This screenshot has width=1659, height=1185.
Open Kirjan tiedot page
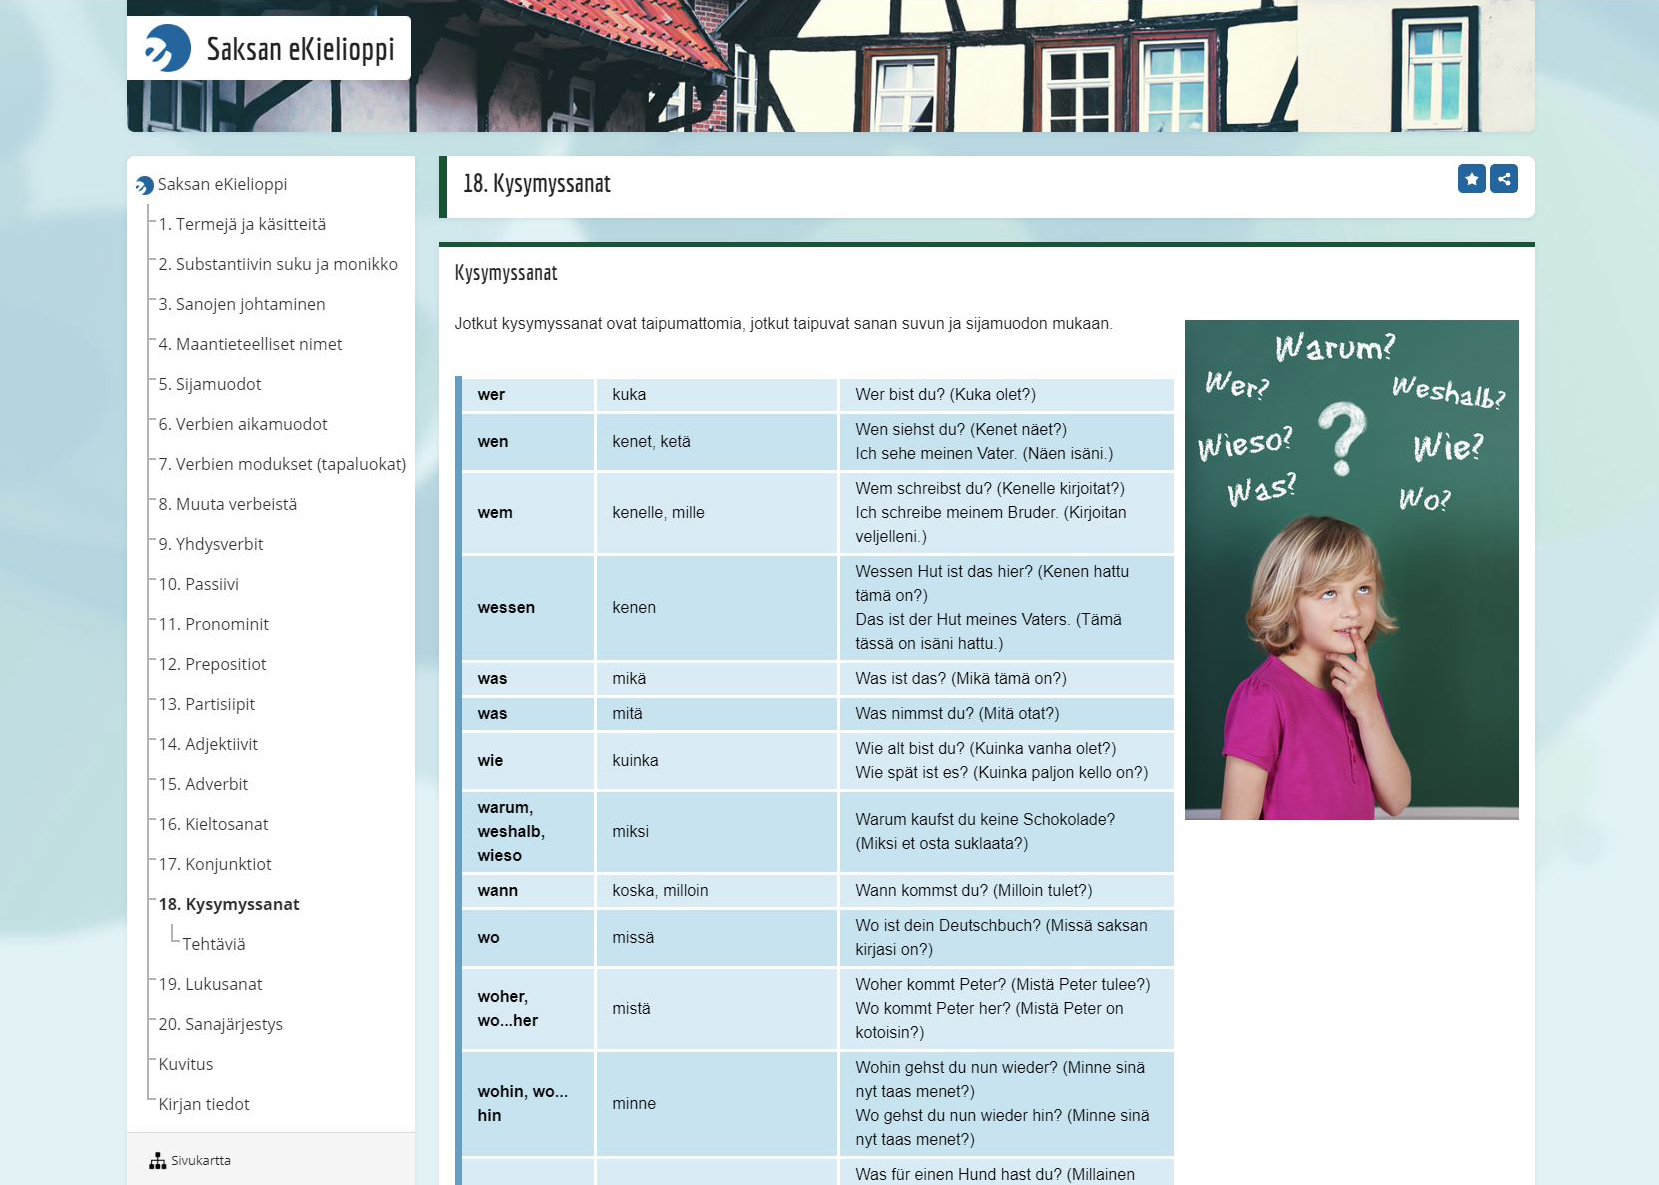(x=204, y=1104)
